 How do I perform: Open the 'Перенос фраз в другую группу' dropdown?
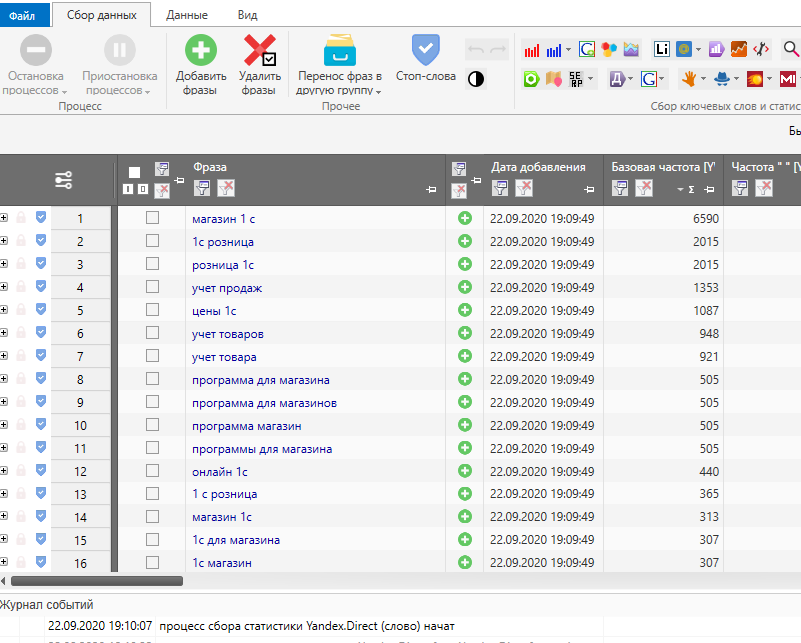(x=340, y=83)
